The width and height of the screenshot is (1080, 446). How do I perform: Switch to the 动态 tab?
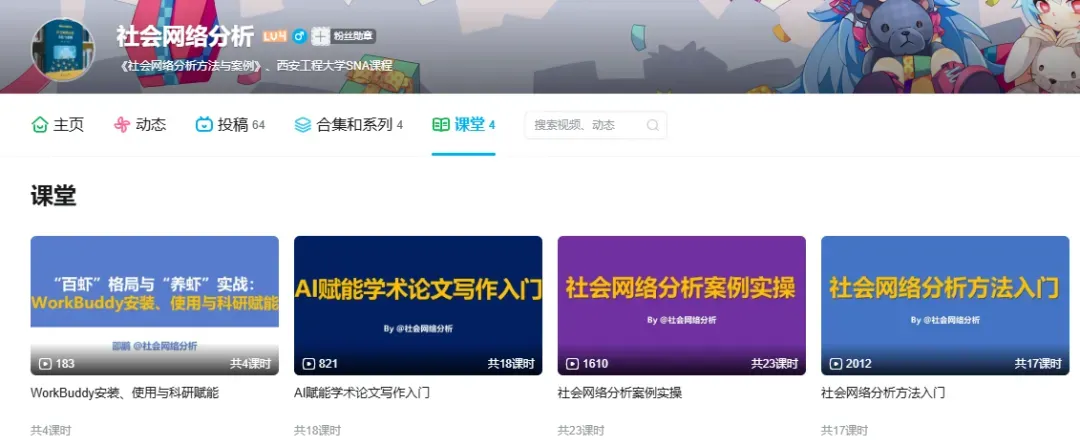point(140,125)
